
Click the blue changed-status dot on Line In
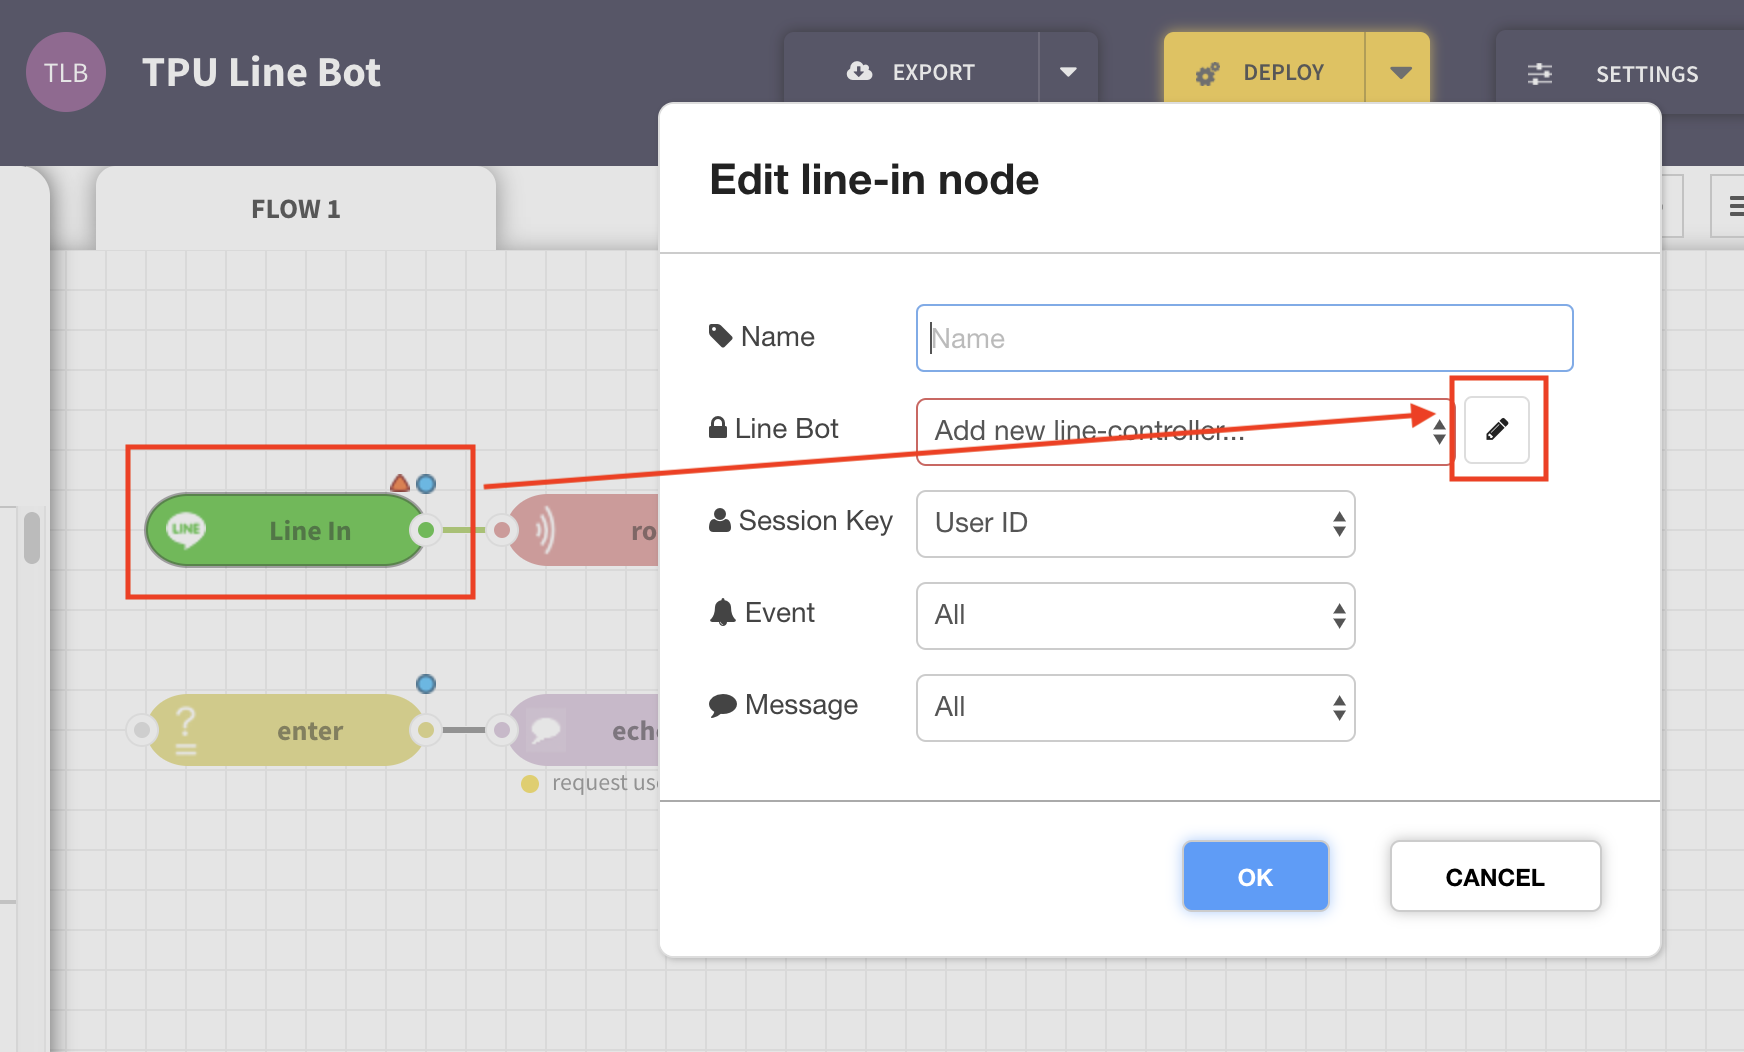426,484
